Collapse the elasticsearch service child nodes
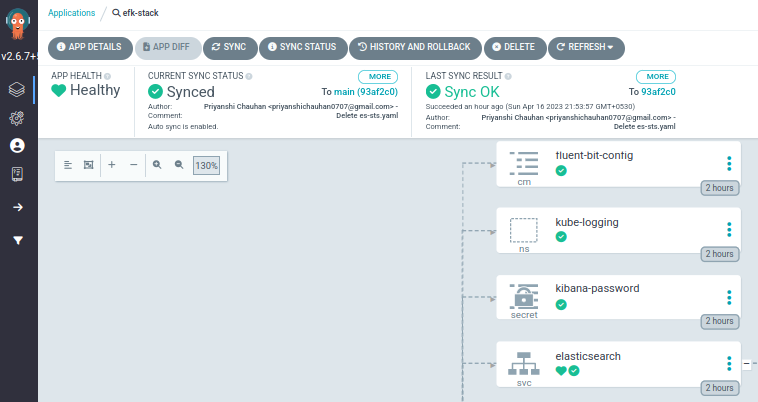 746,363
